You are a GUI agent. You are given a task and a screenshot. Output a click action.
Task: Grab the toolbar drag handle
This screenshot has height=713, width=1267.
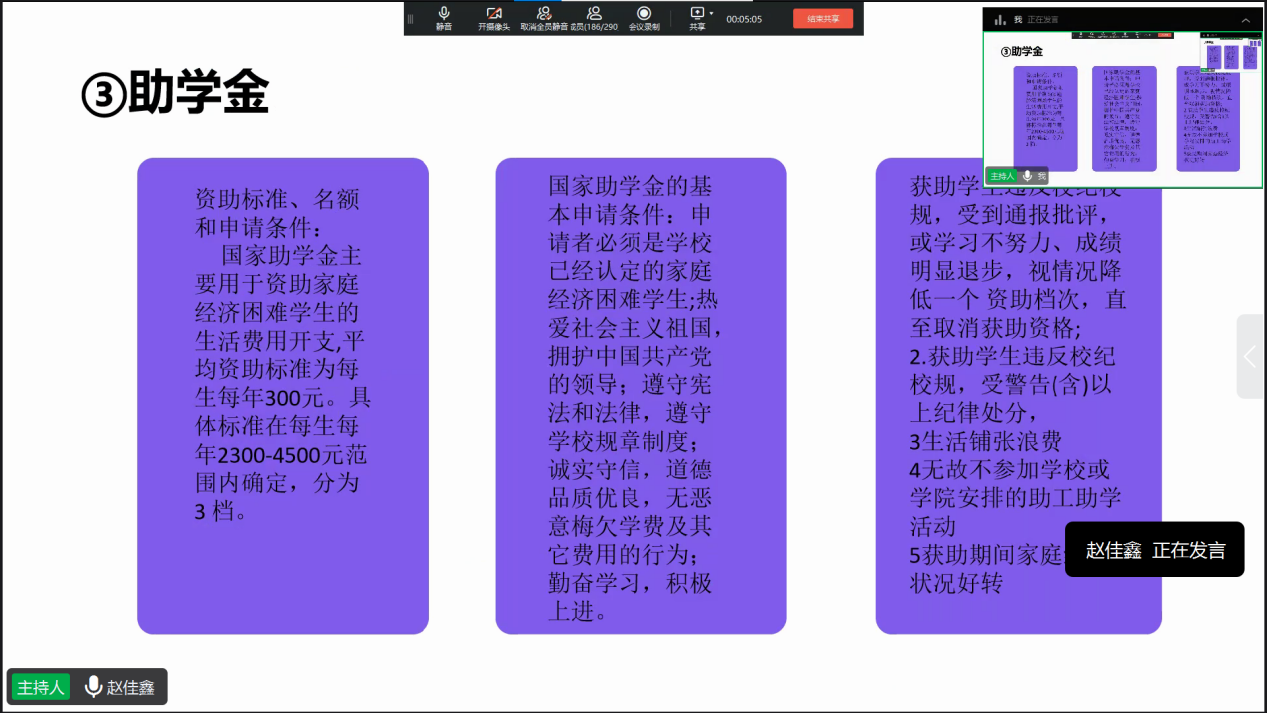tap(410, 18)
